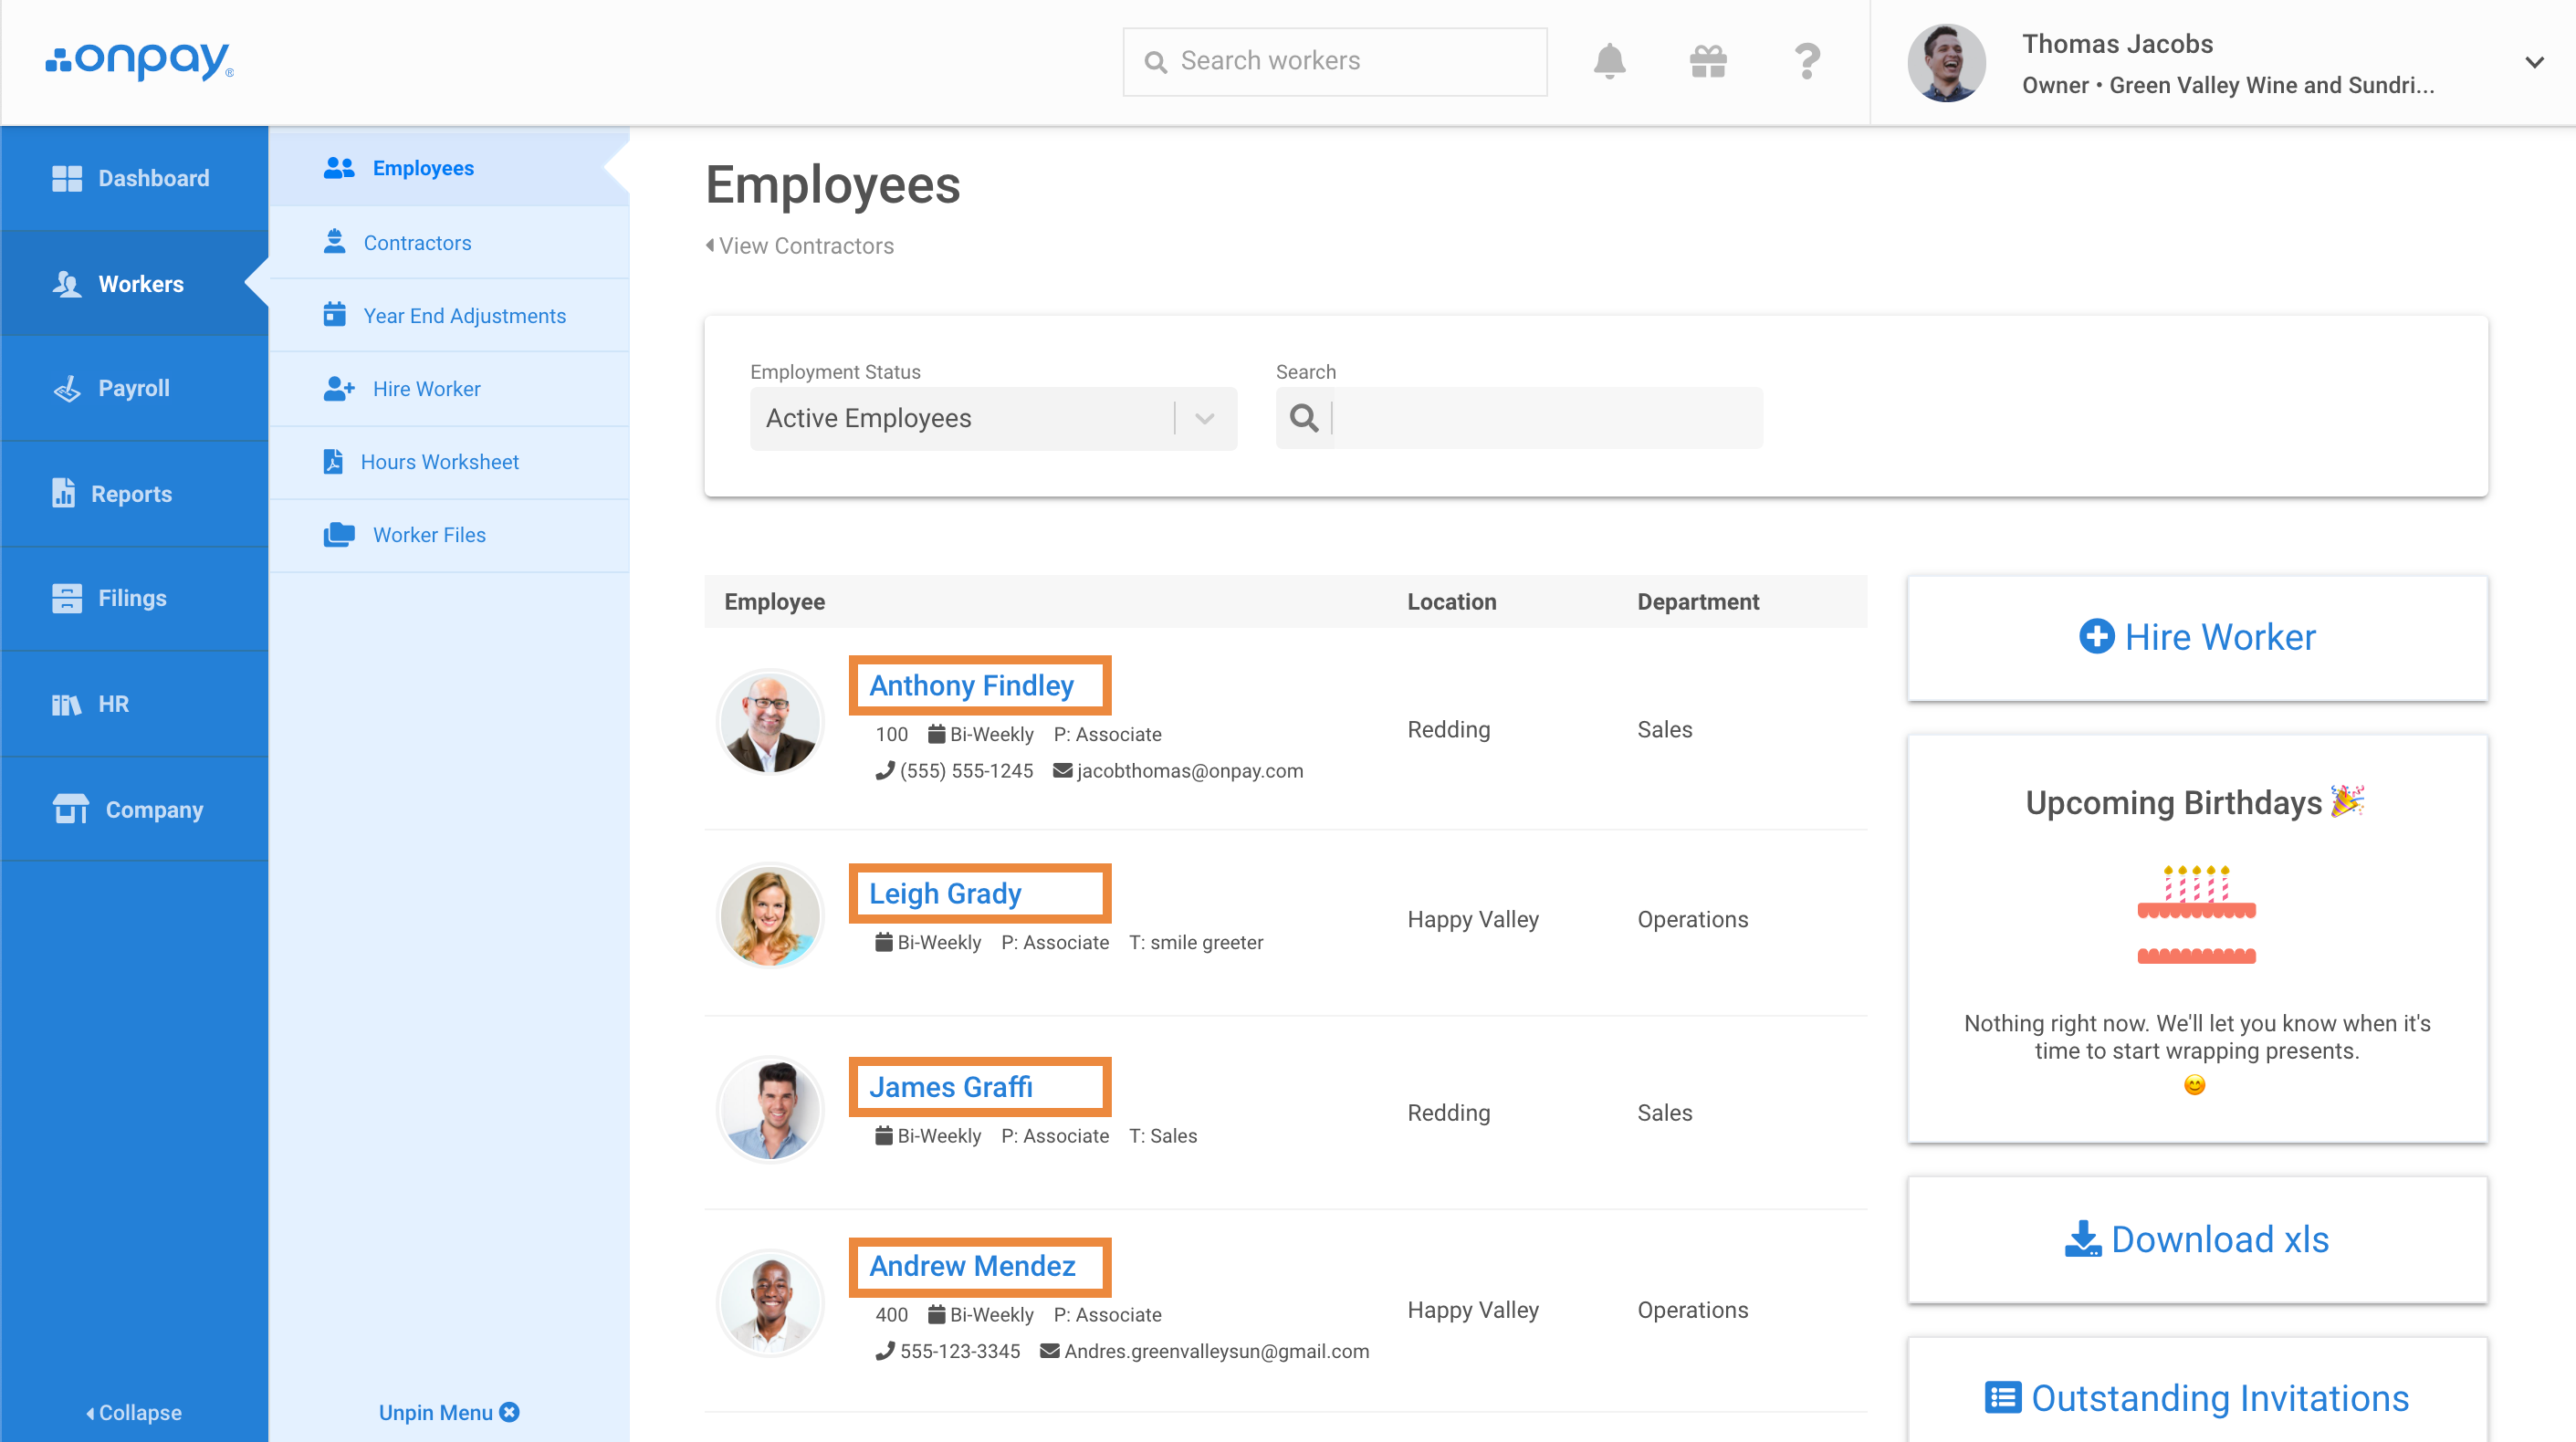Expand the Thomas Jacobs account menu

(2533, 62)
